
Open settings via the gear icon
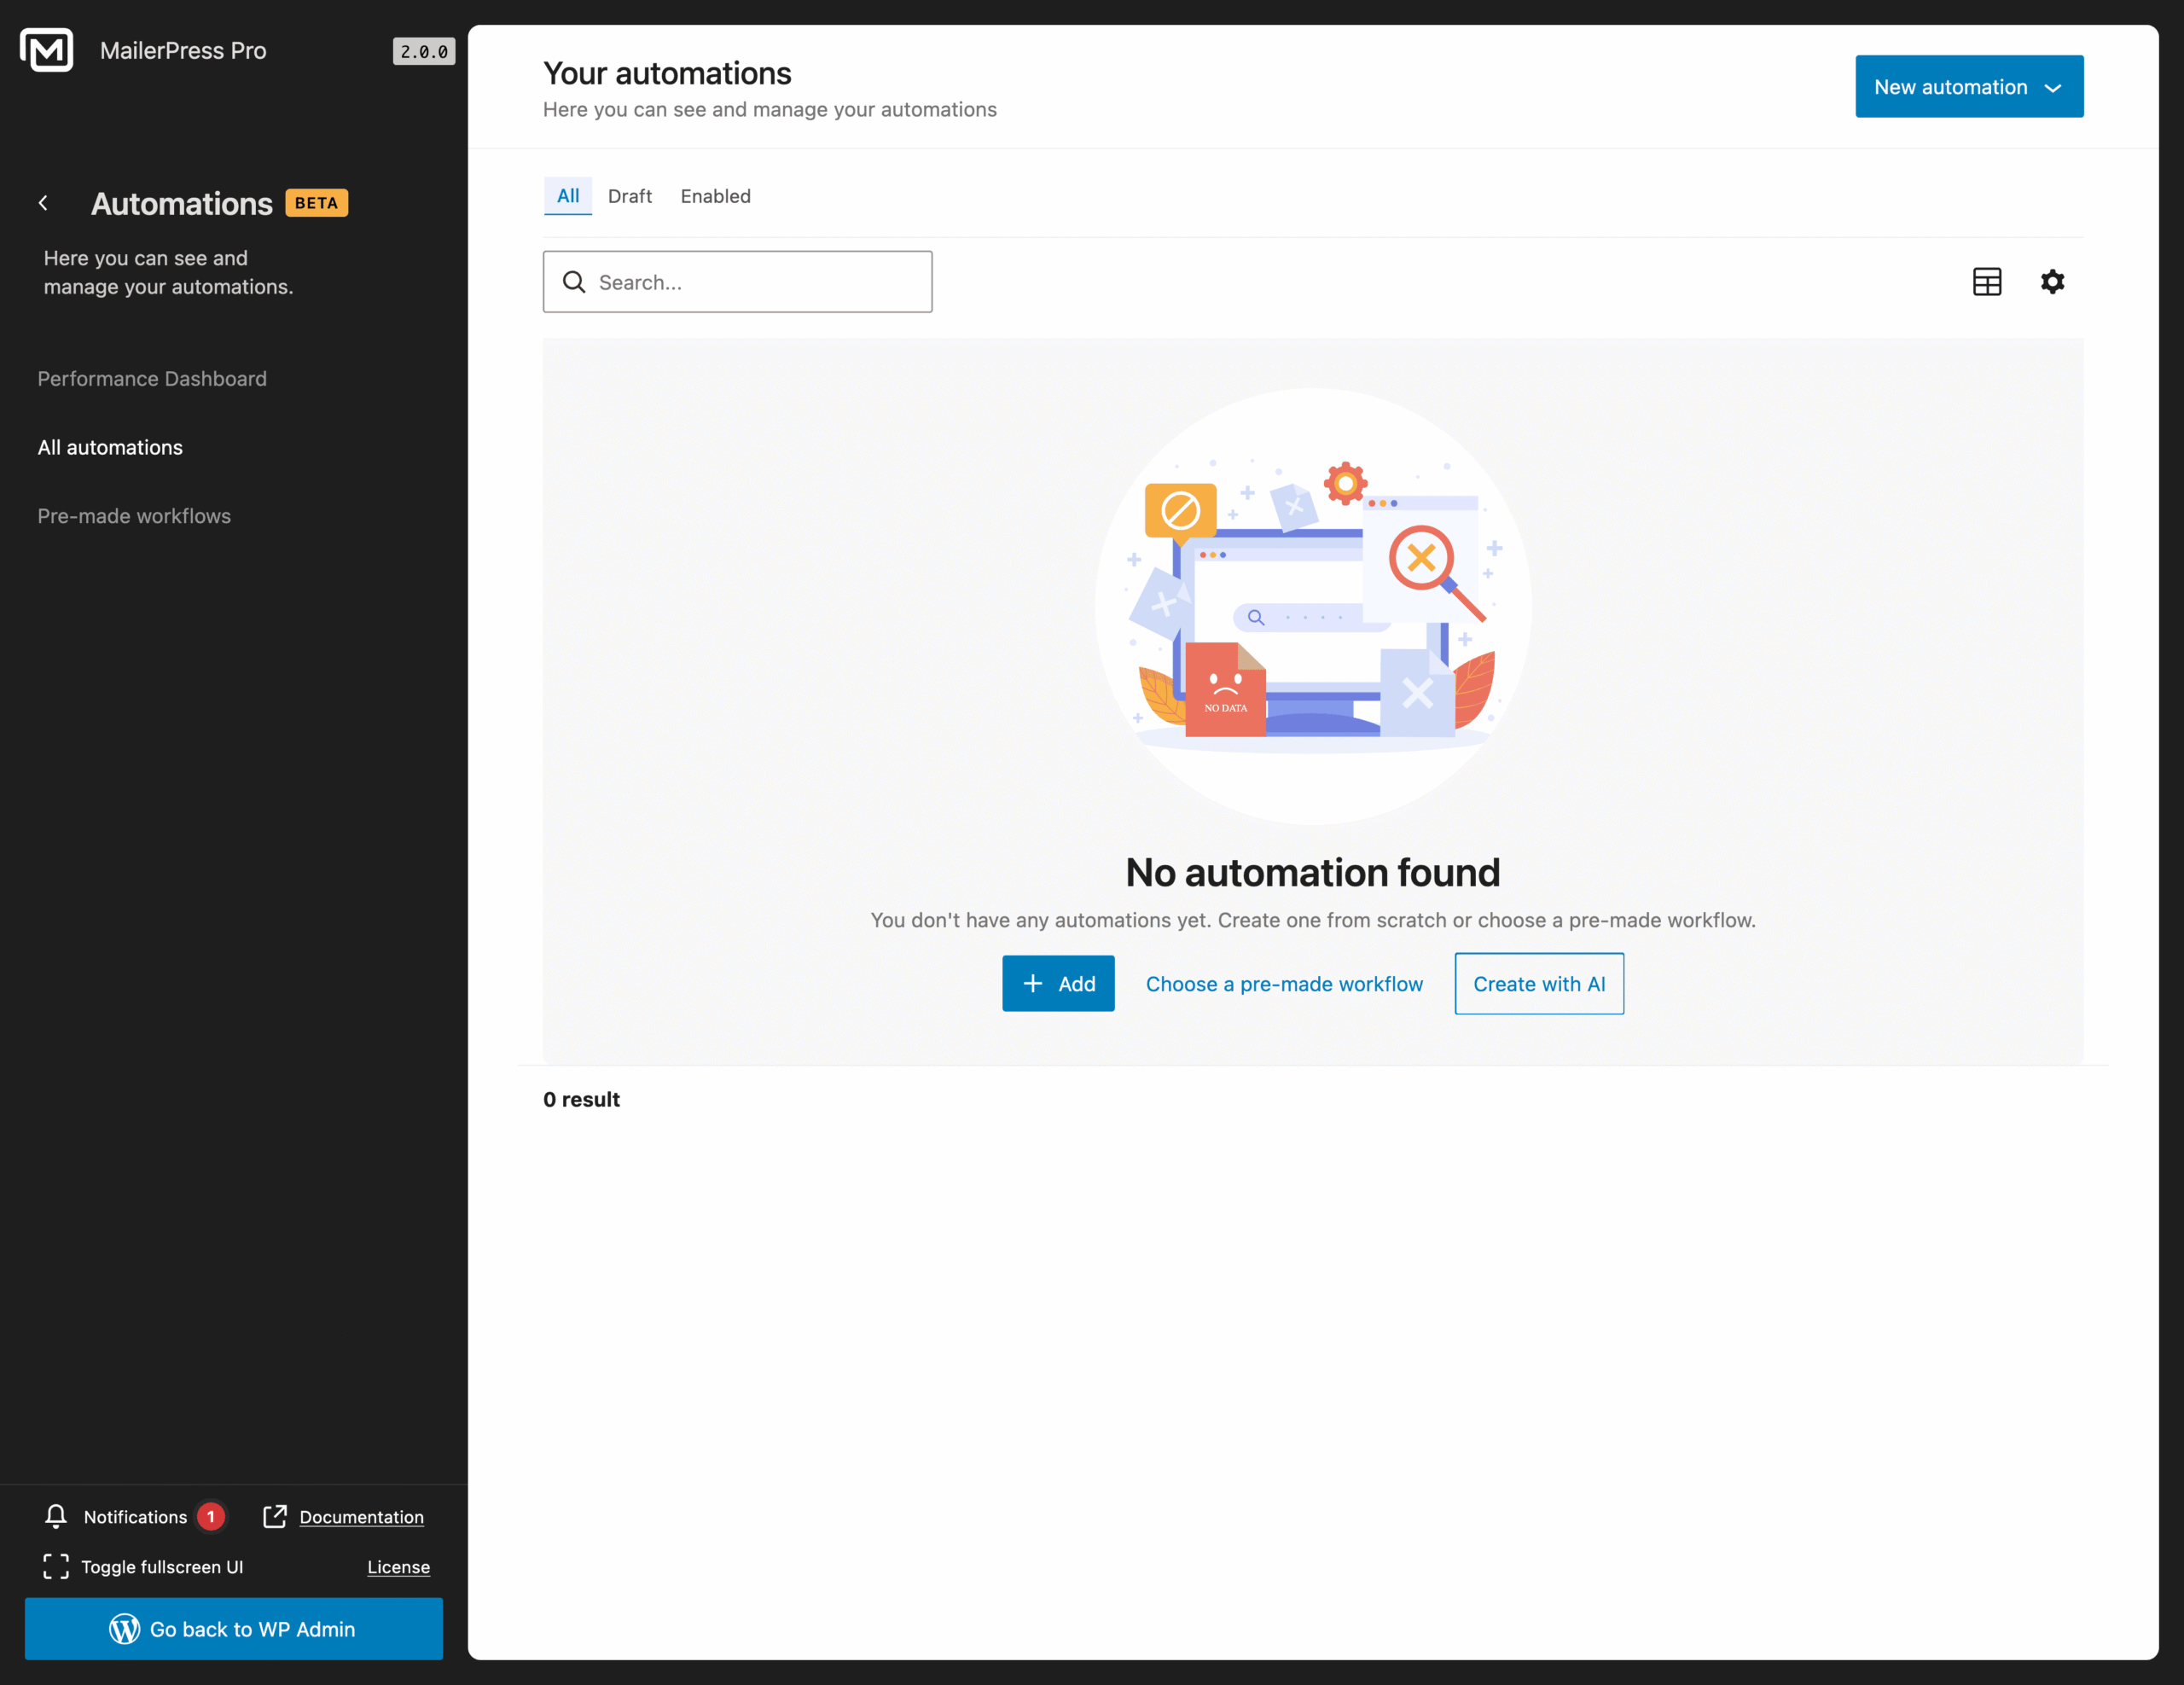pos(2053,281)
